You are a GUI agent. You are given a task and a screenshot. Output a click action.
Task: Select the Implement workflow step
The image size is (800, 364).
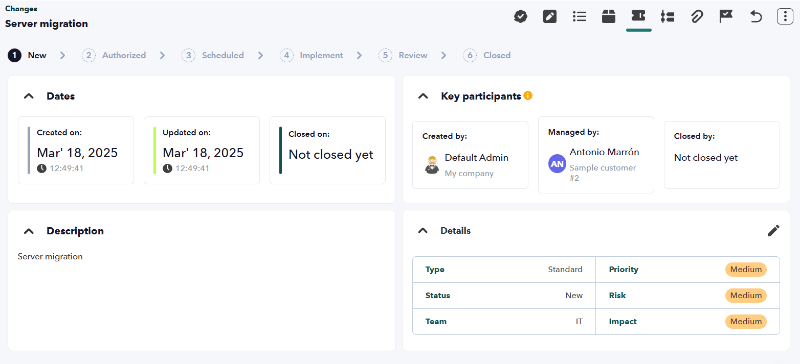(x=312, y=55)
